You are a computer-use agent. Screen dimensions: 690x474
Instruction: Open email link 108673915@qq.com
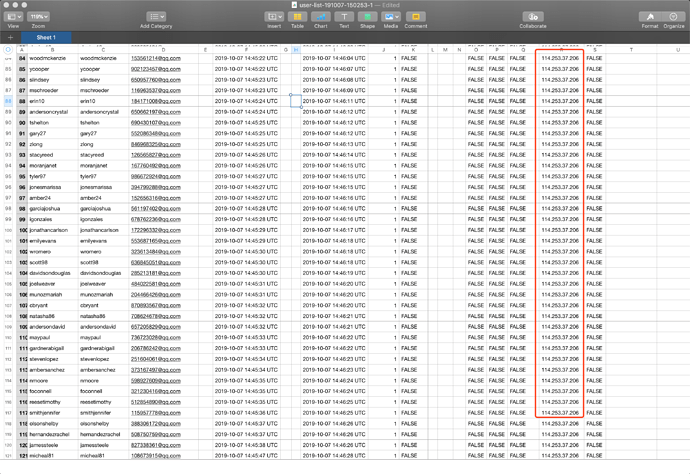coord(156,456)
